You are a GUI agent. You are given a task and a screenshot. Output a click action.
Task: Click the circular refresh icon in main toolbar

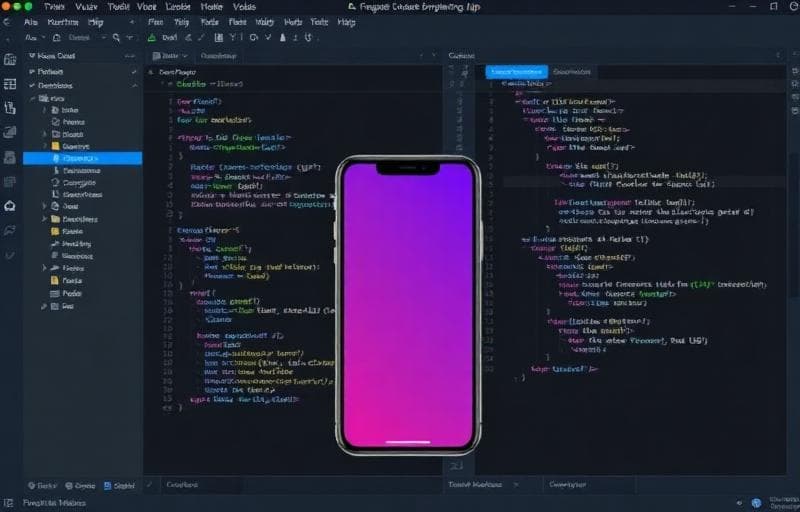click(x=254, y=37)
